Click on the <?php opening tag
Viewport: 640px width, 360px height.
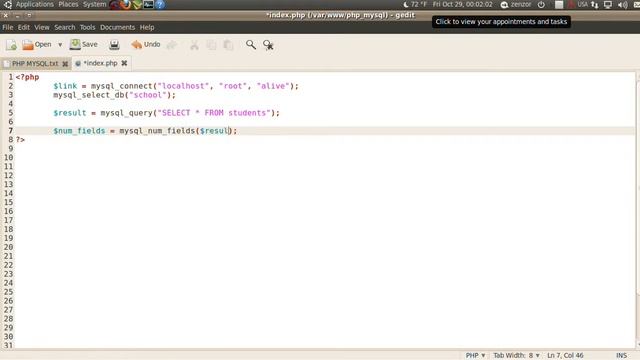coord(27,77)
